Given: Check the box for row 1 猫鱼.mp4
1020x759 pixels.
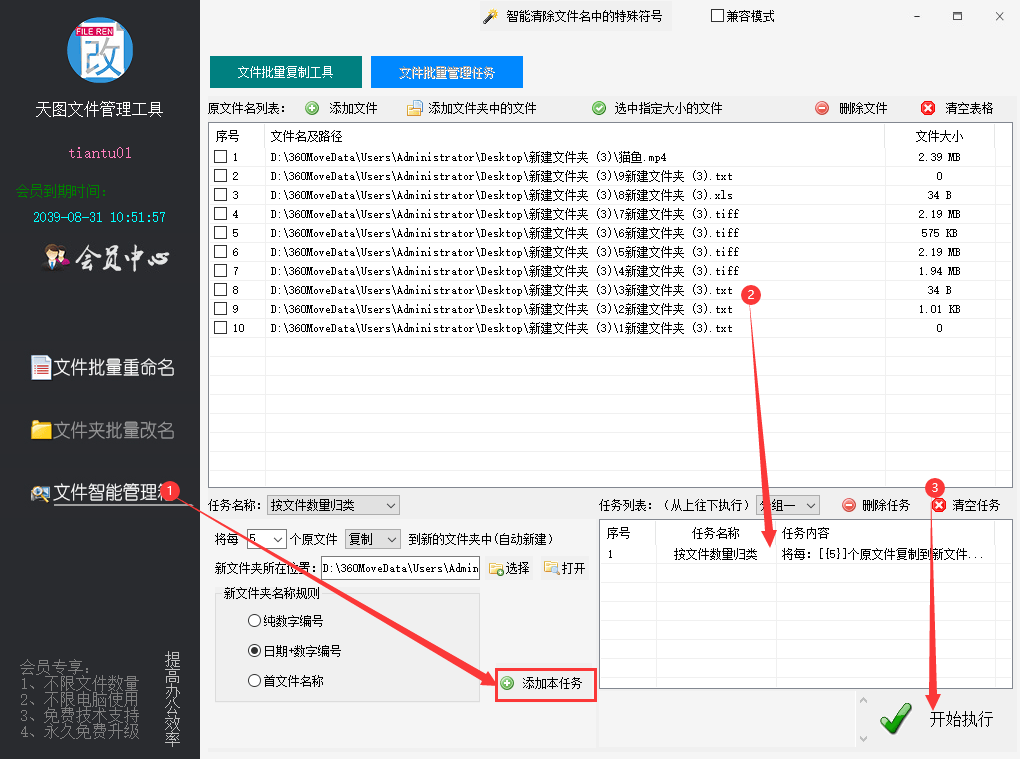Looking at the screenshot, I should (x=221, y=157).
